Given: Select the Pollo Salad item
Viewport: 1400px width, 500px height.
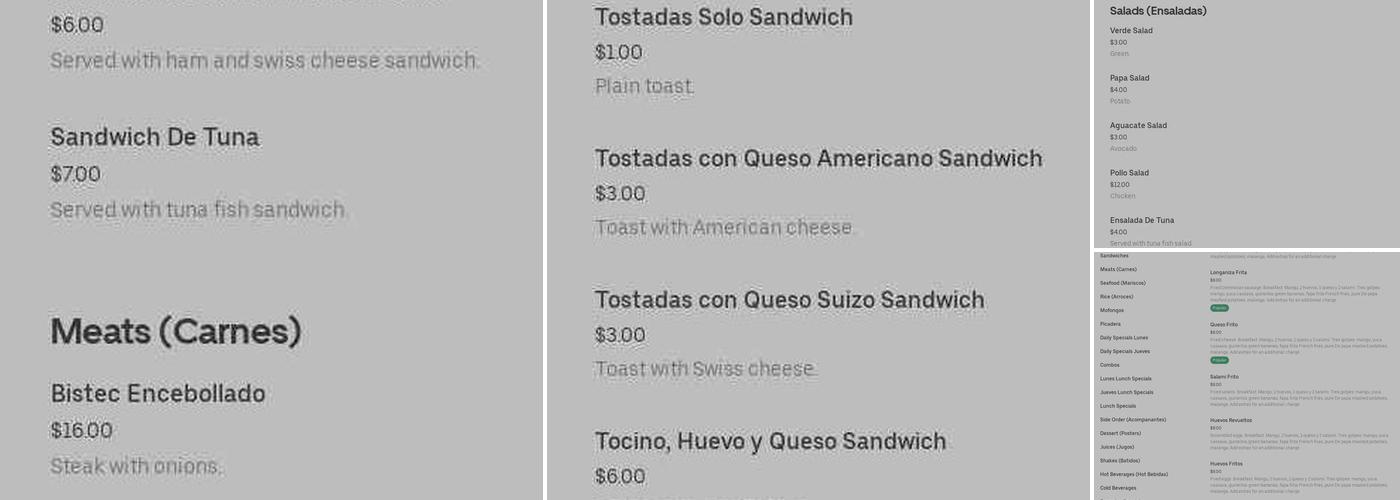Looking at the screenshot, I should coord(1130,173).
